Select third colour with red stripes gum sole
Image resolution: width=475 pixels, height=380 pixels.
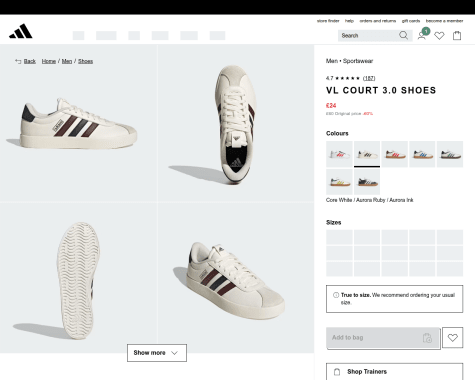click(x=394, y=154)
